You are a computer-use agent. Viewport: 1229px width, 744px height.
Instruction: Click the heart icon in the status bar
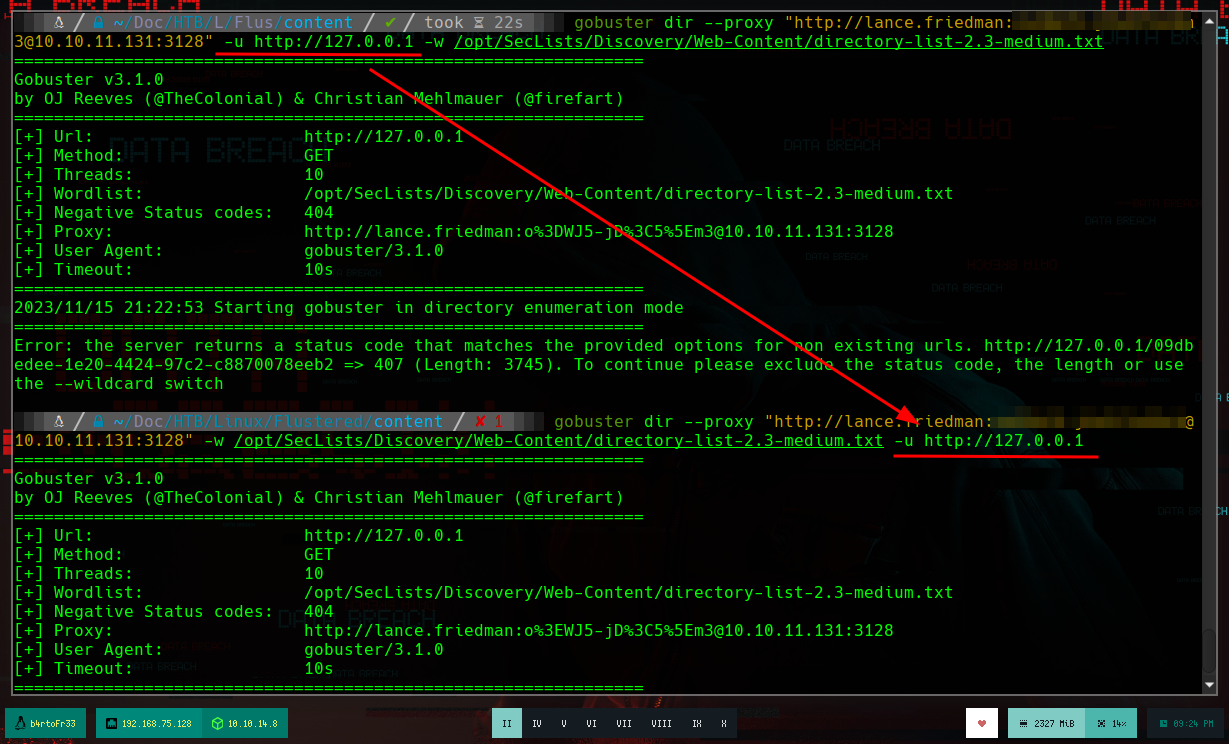click(982, 723)
